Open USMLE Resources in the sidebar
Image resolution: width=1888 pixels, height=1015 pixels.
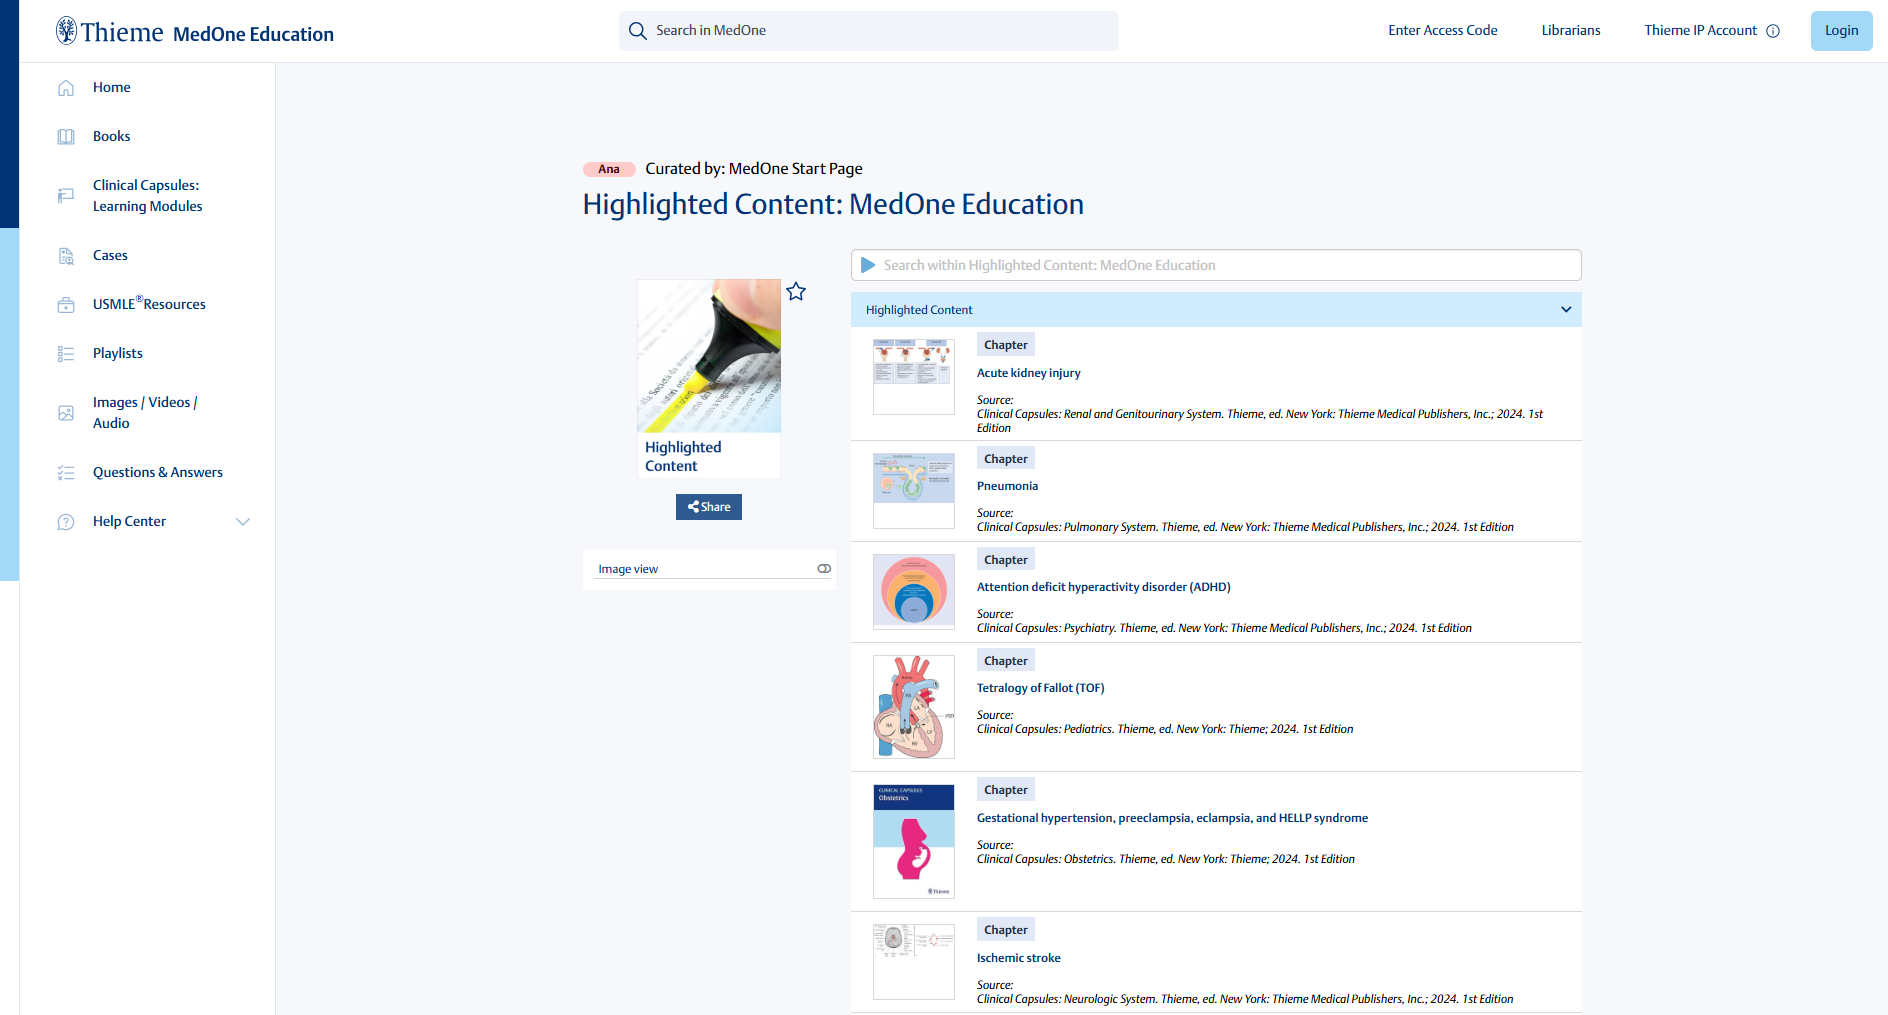pyautogui.click(x=149, y=304)
